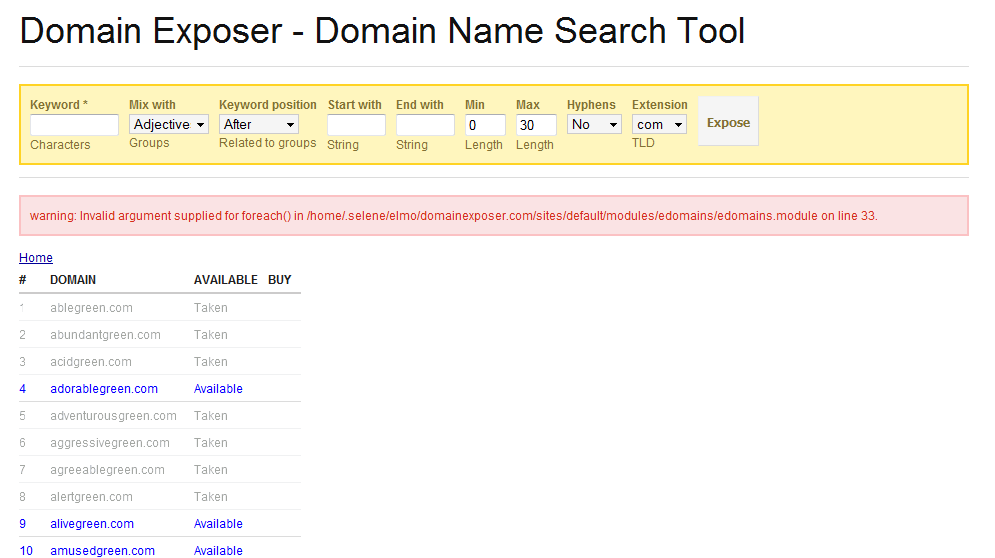Click Taken status for acidgreen.com
This screenshot has height=558, width=995.
[211, 362]
